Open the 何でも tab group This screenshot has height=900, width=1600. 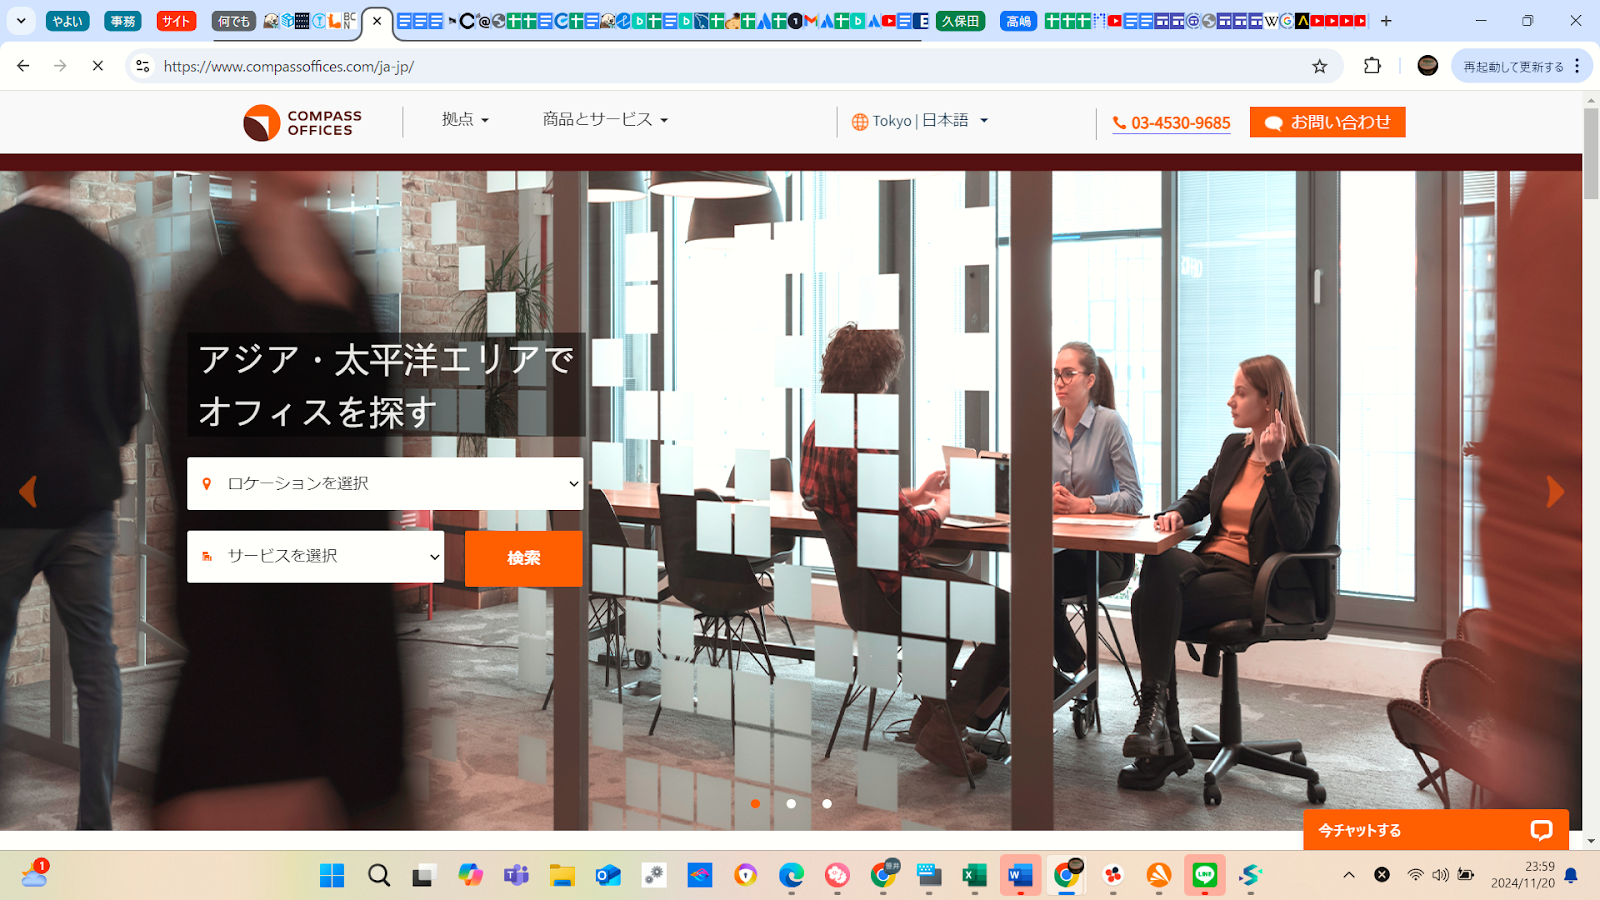point(234,21)
